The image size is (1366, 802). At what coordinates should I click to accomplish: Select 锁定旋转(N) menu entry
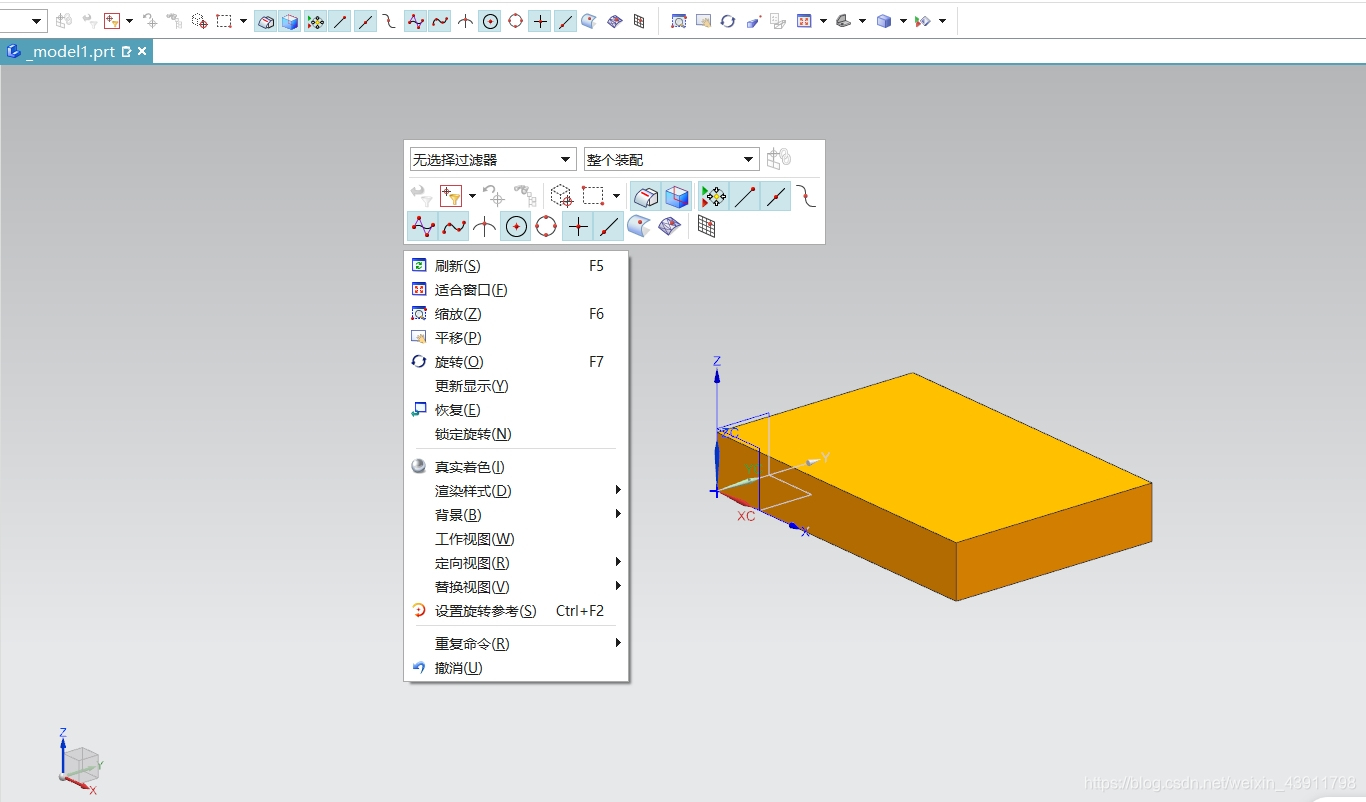click(x=516, y=434)
